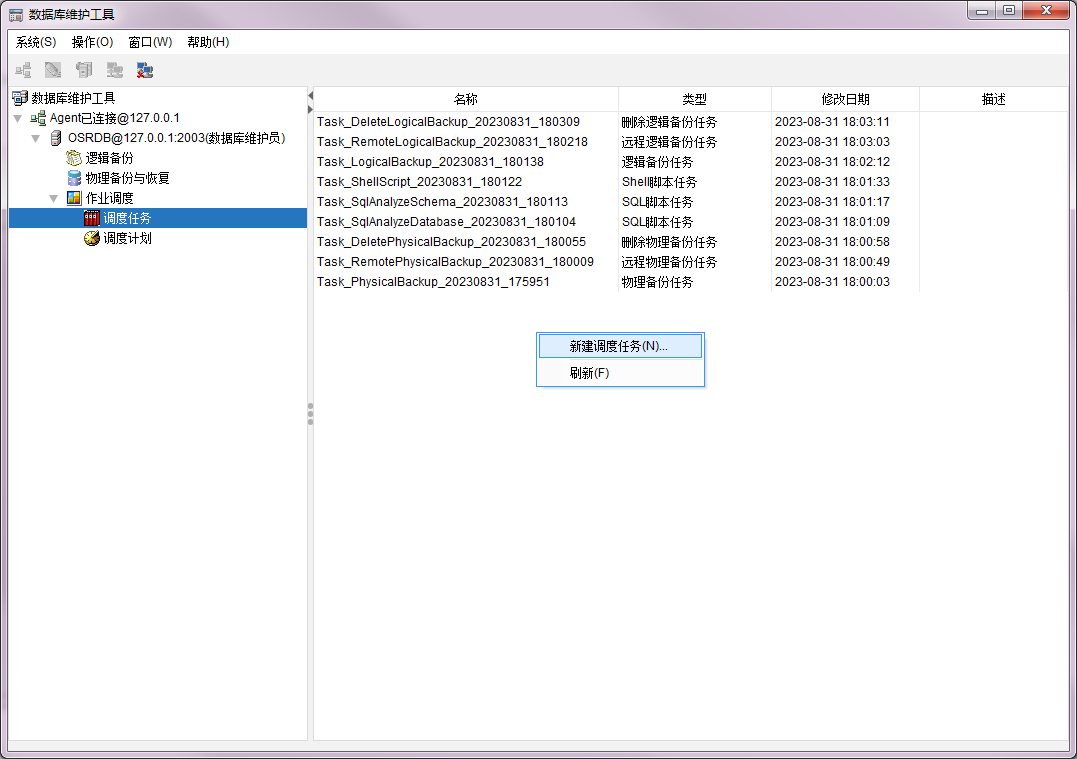Click the 数据库维护工具 root node icon
1077x759 pixels.
(20, 98)
